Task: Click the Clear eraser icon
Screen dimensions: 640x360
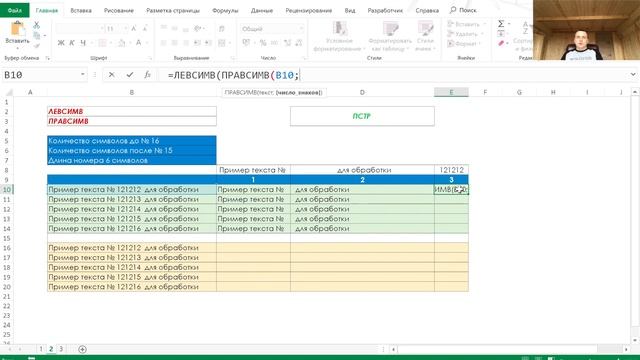Action: click(x=501, y=43)
